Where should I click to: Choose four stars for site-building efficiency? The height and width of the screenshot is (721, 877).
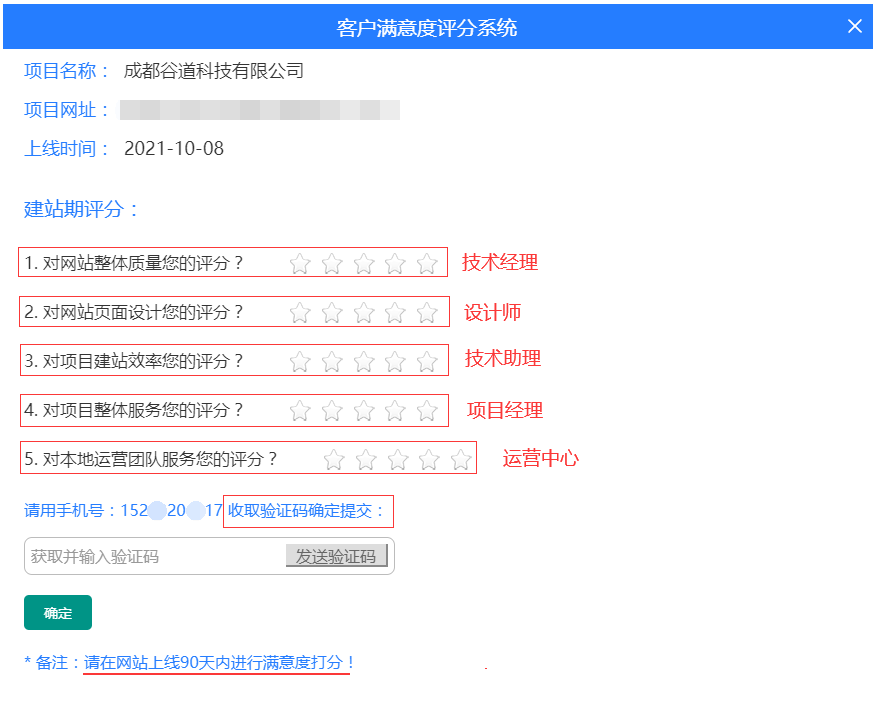(x=396, y=362)
